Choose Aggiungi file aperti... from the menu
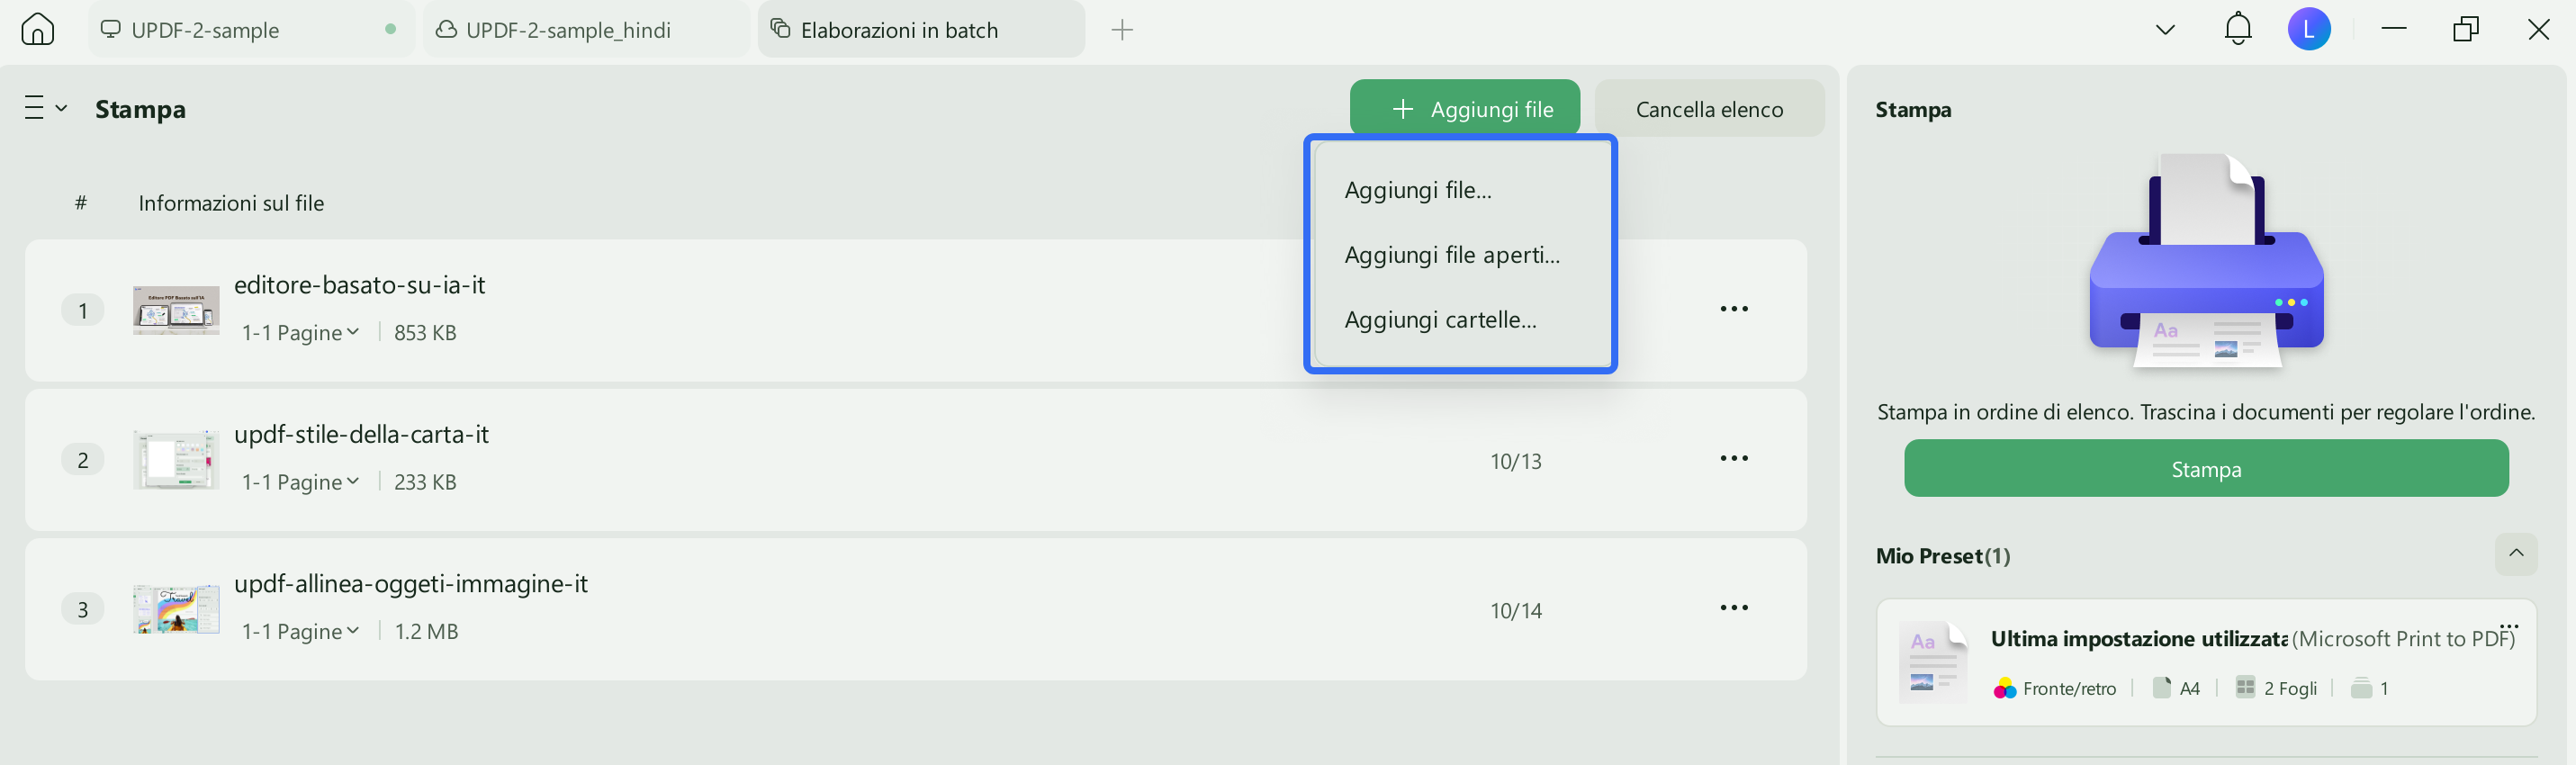This screenshot has height=765, width=2576. (1452, 255)
